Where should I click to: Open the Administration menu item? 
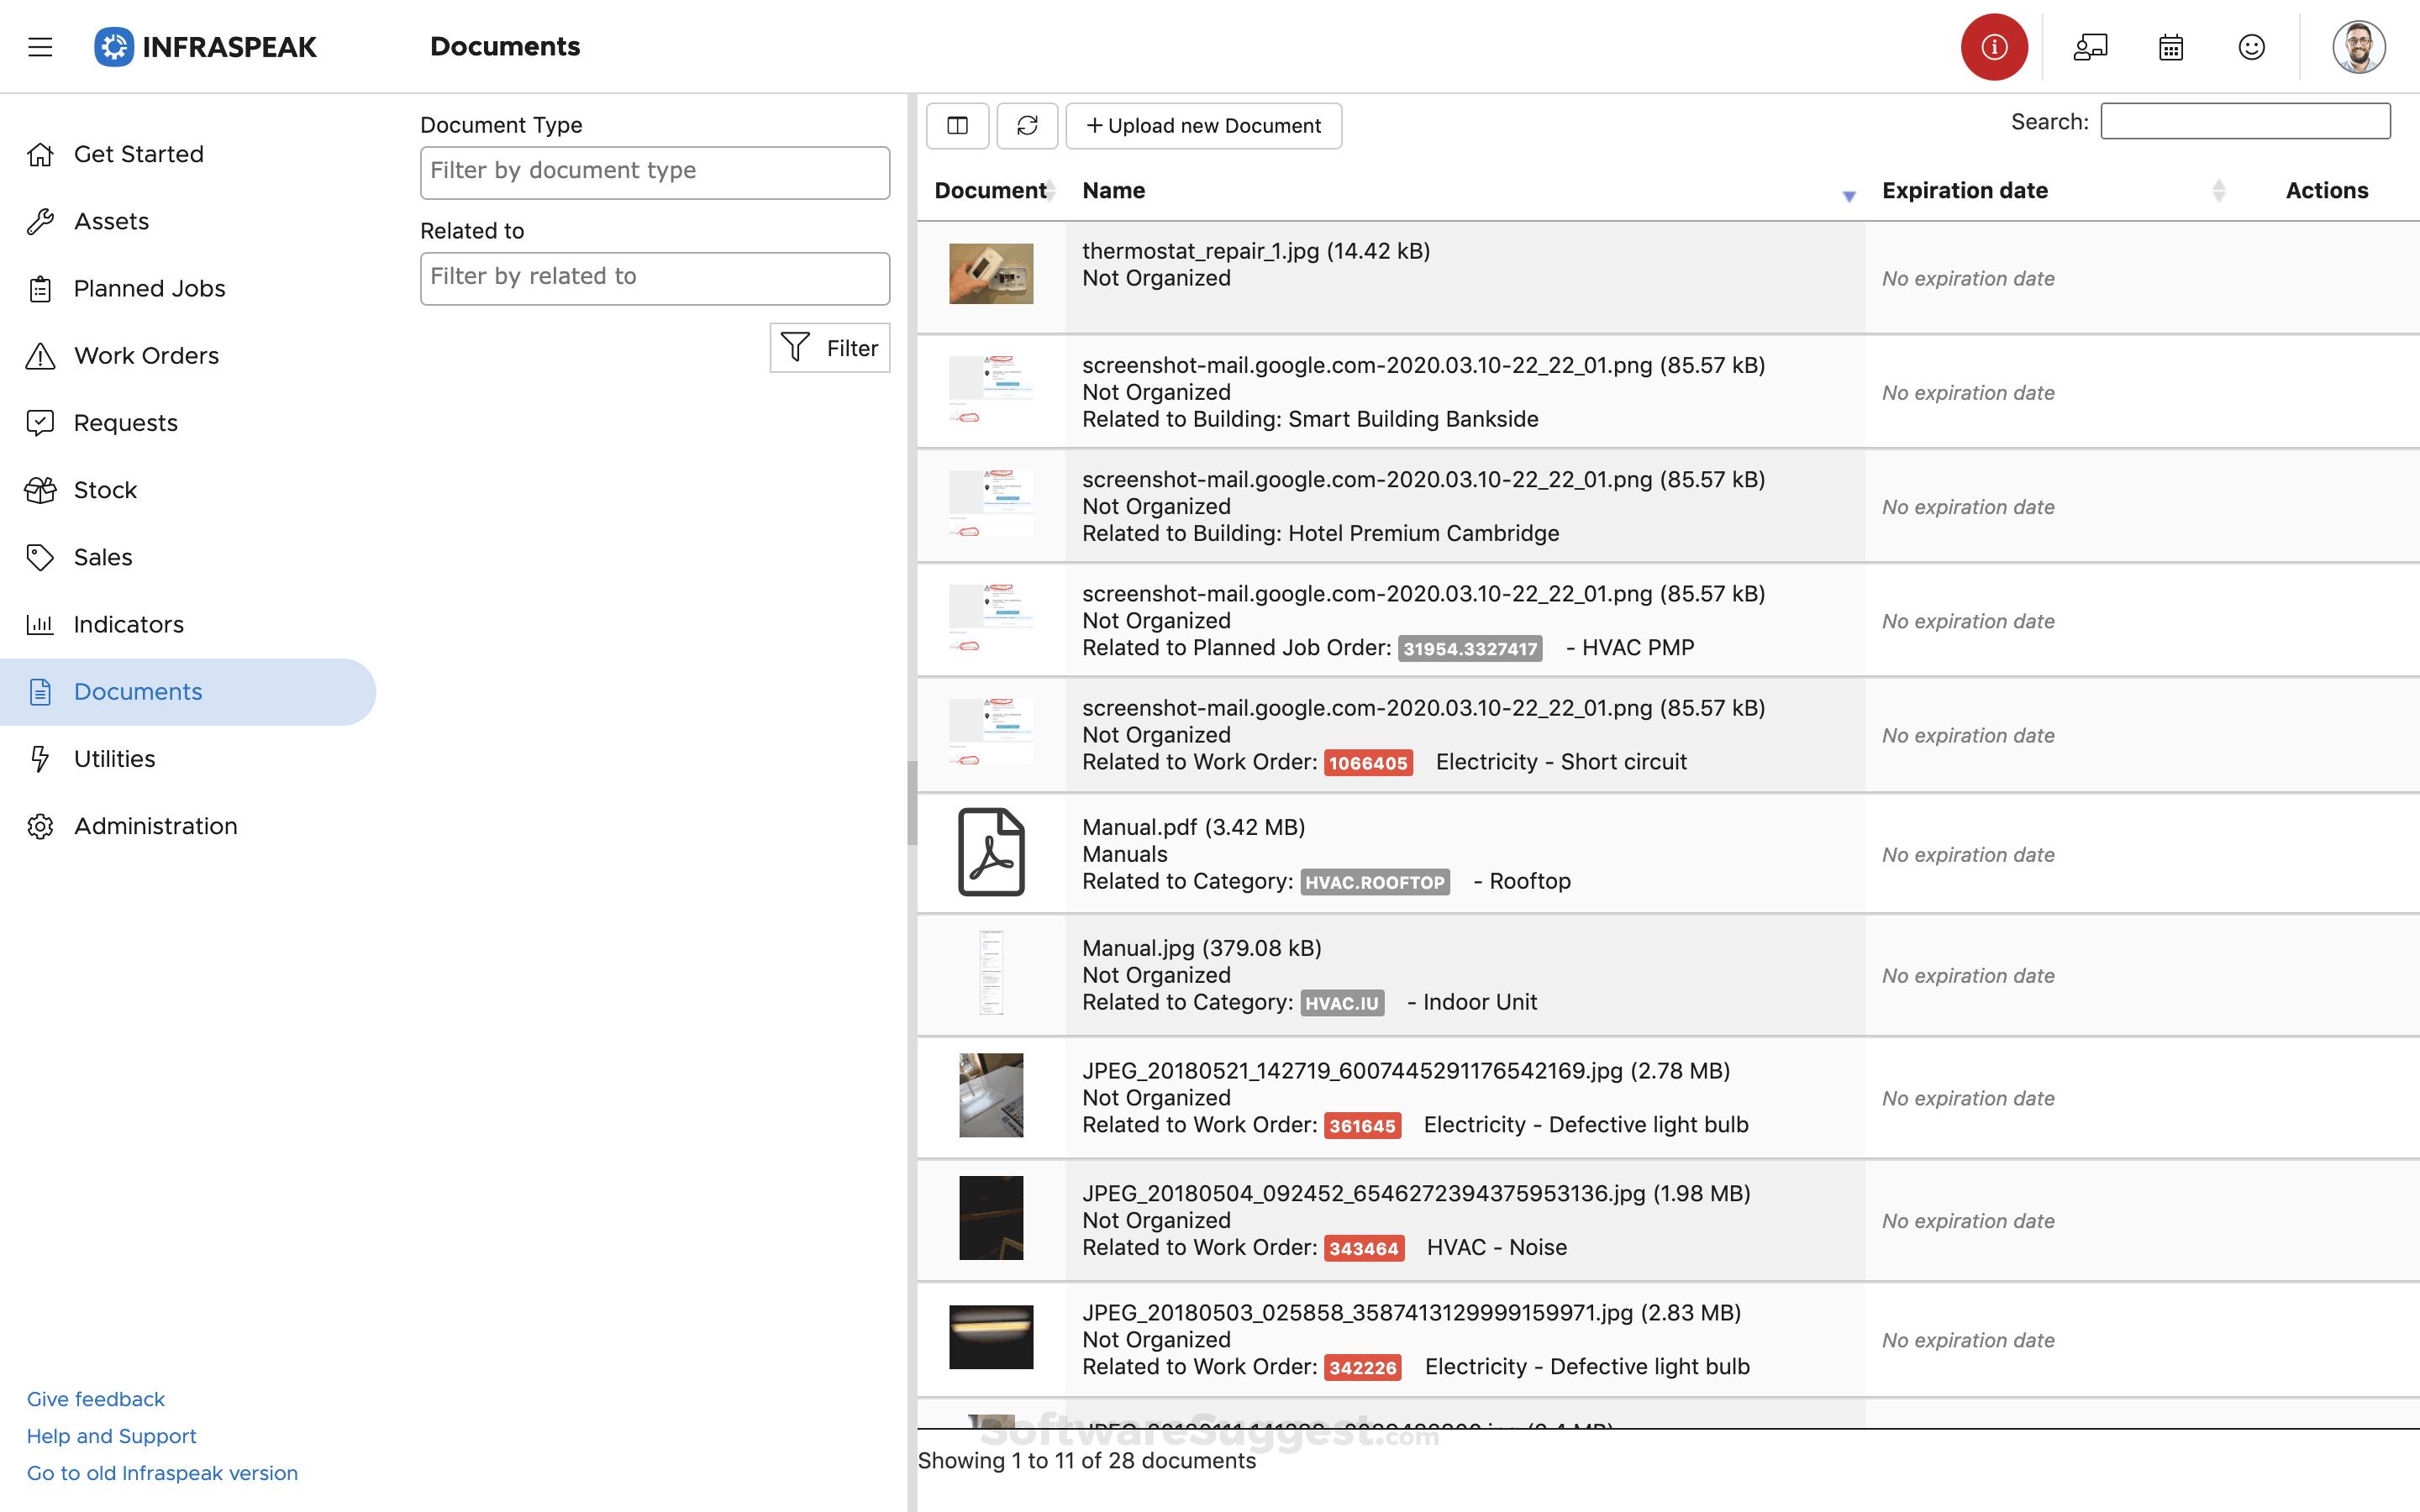(155, 825)
